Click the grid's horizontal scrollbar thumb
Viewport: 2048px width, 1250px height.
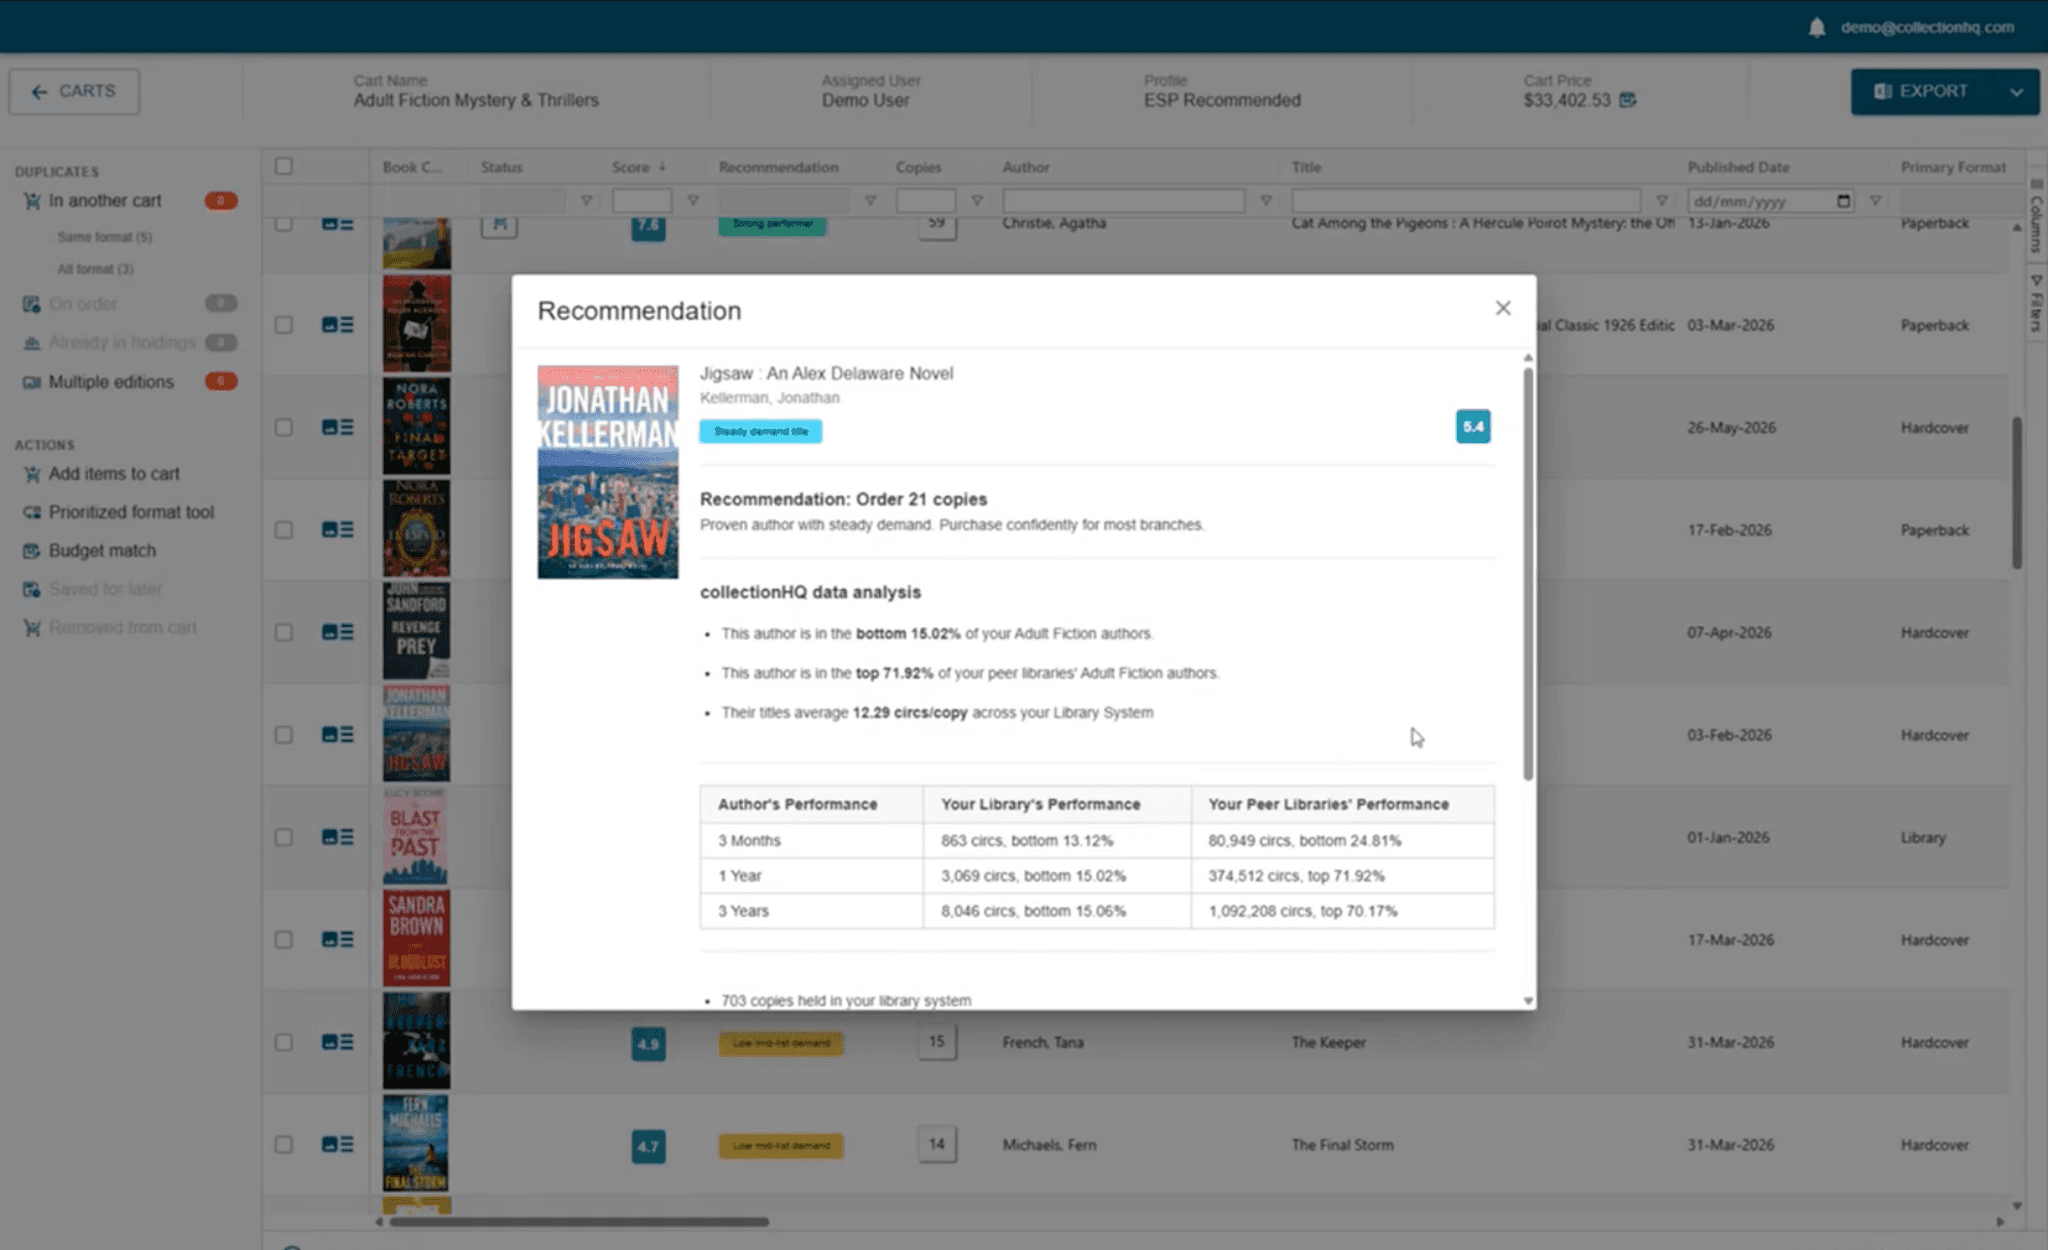[x=579, y=1221]
